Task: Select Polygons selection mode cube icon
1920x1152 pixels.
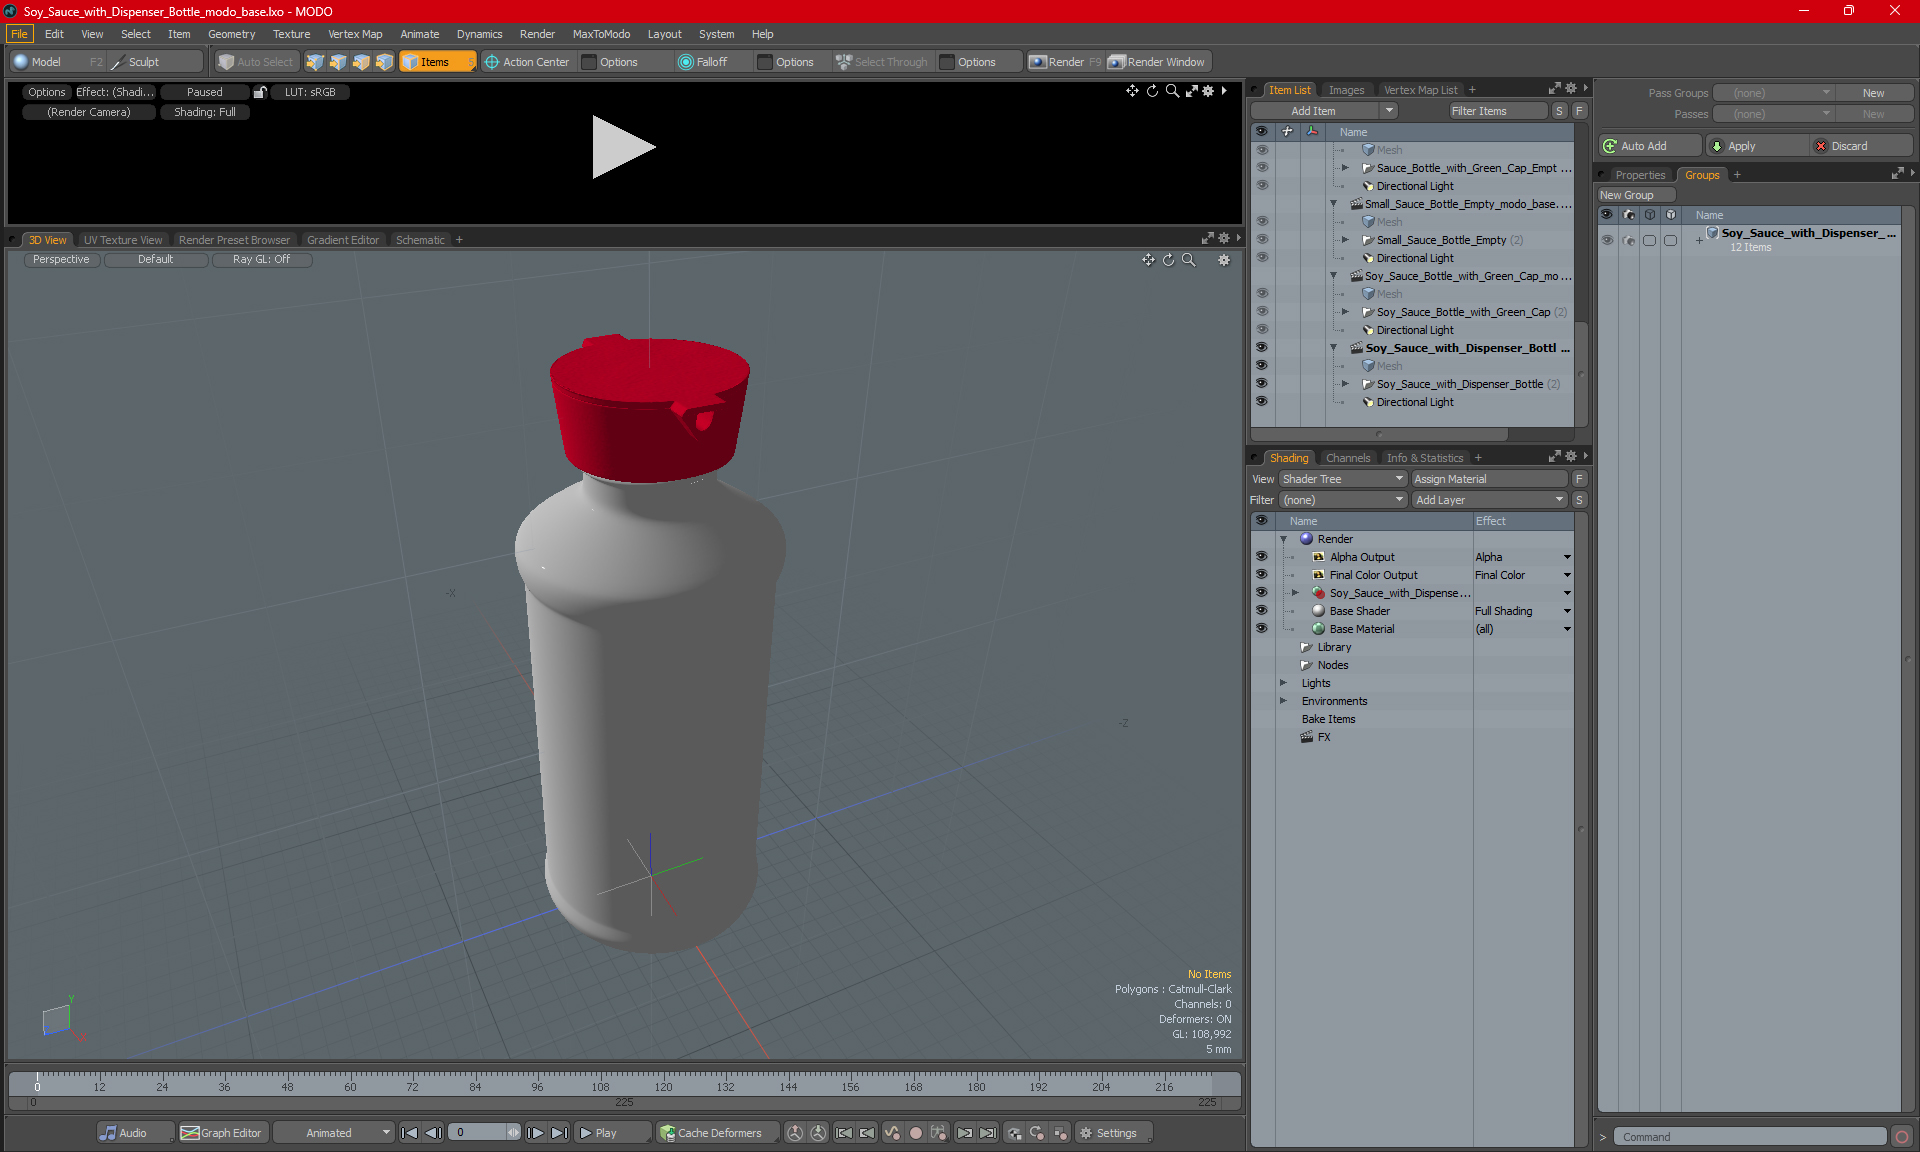Action: (361, 62)
